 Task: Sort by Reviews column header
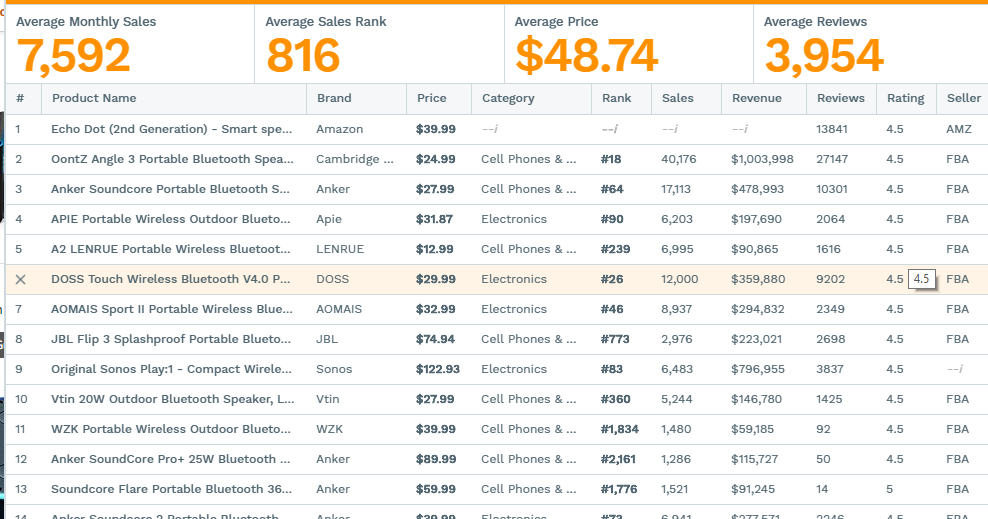coord(841,98)
